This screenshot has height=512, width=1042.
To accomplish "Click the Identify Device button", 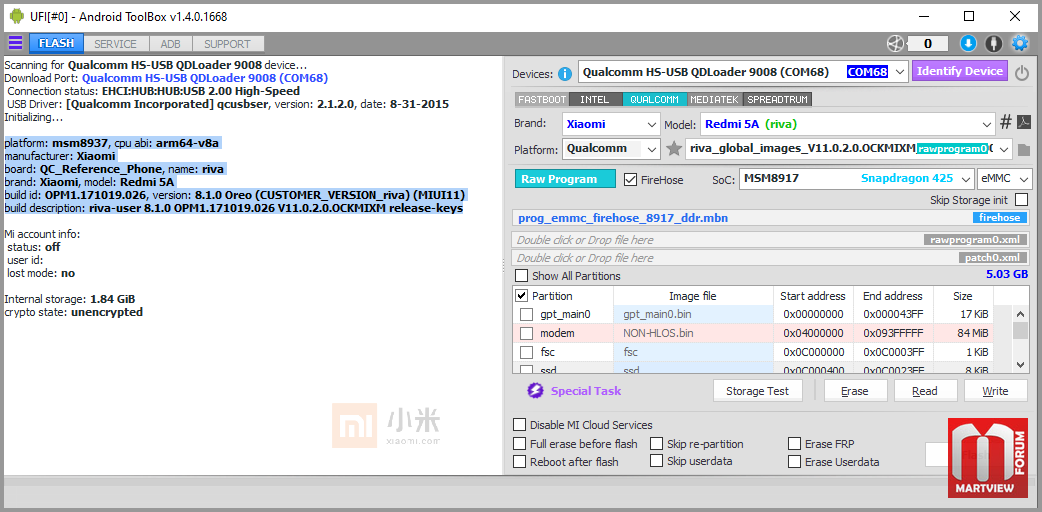I will tap(960, 71).
